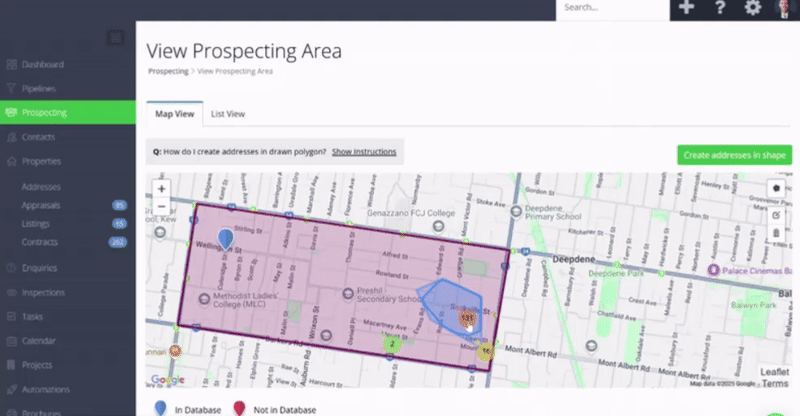The height and width of the screenshot is (416, 800).
Task: Click the Genazzano FCJ College map marker
Action: [x=438, y=226]
